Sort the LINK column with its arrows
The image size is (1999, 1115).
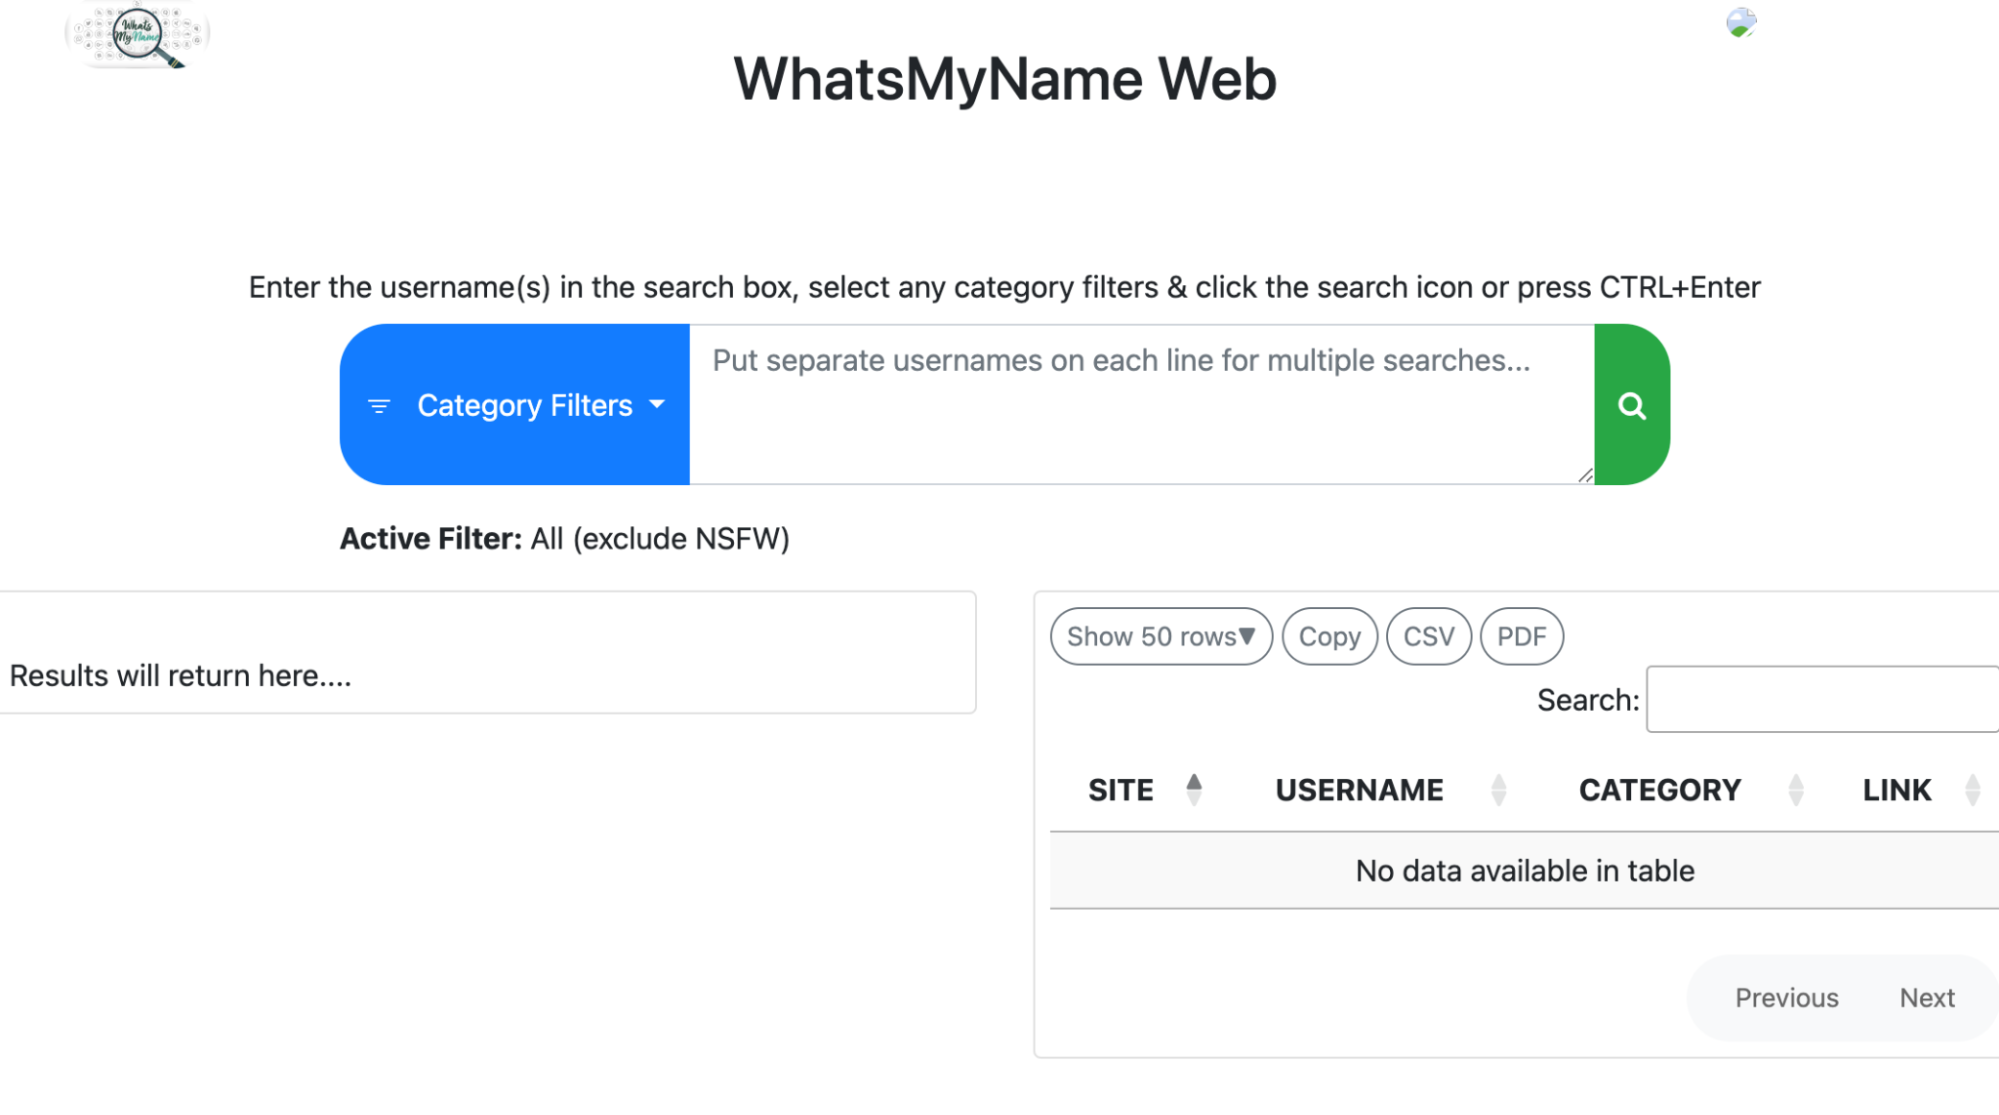[x=1971, y=789]
